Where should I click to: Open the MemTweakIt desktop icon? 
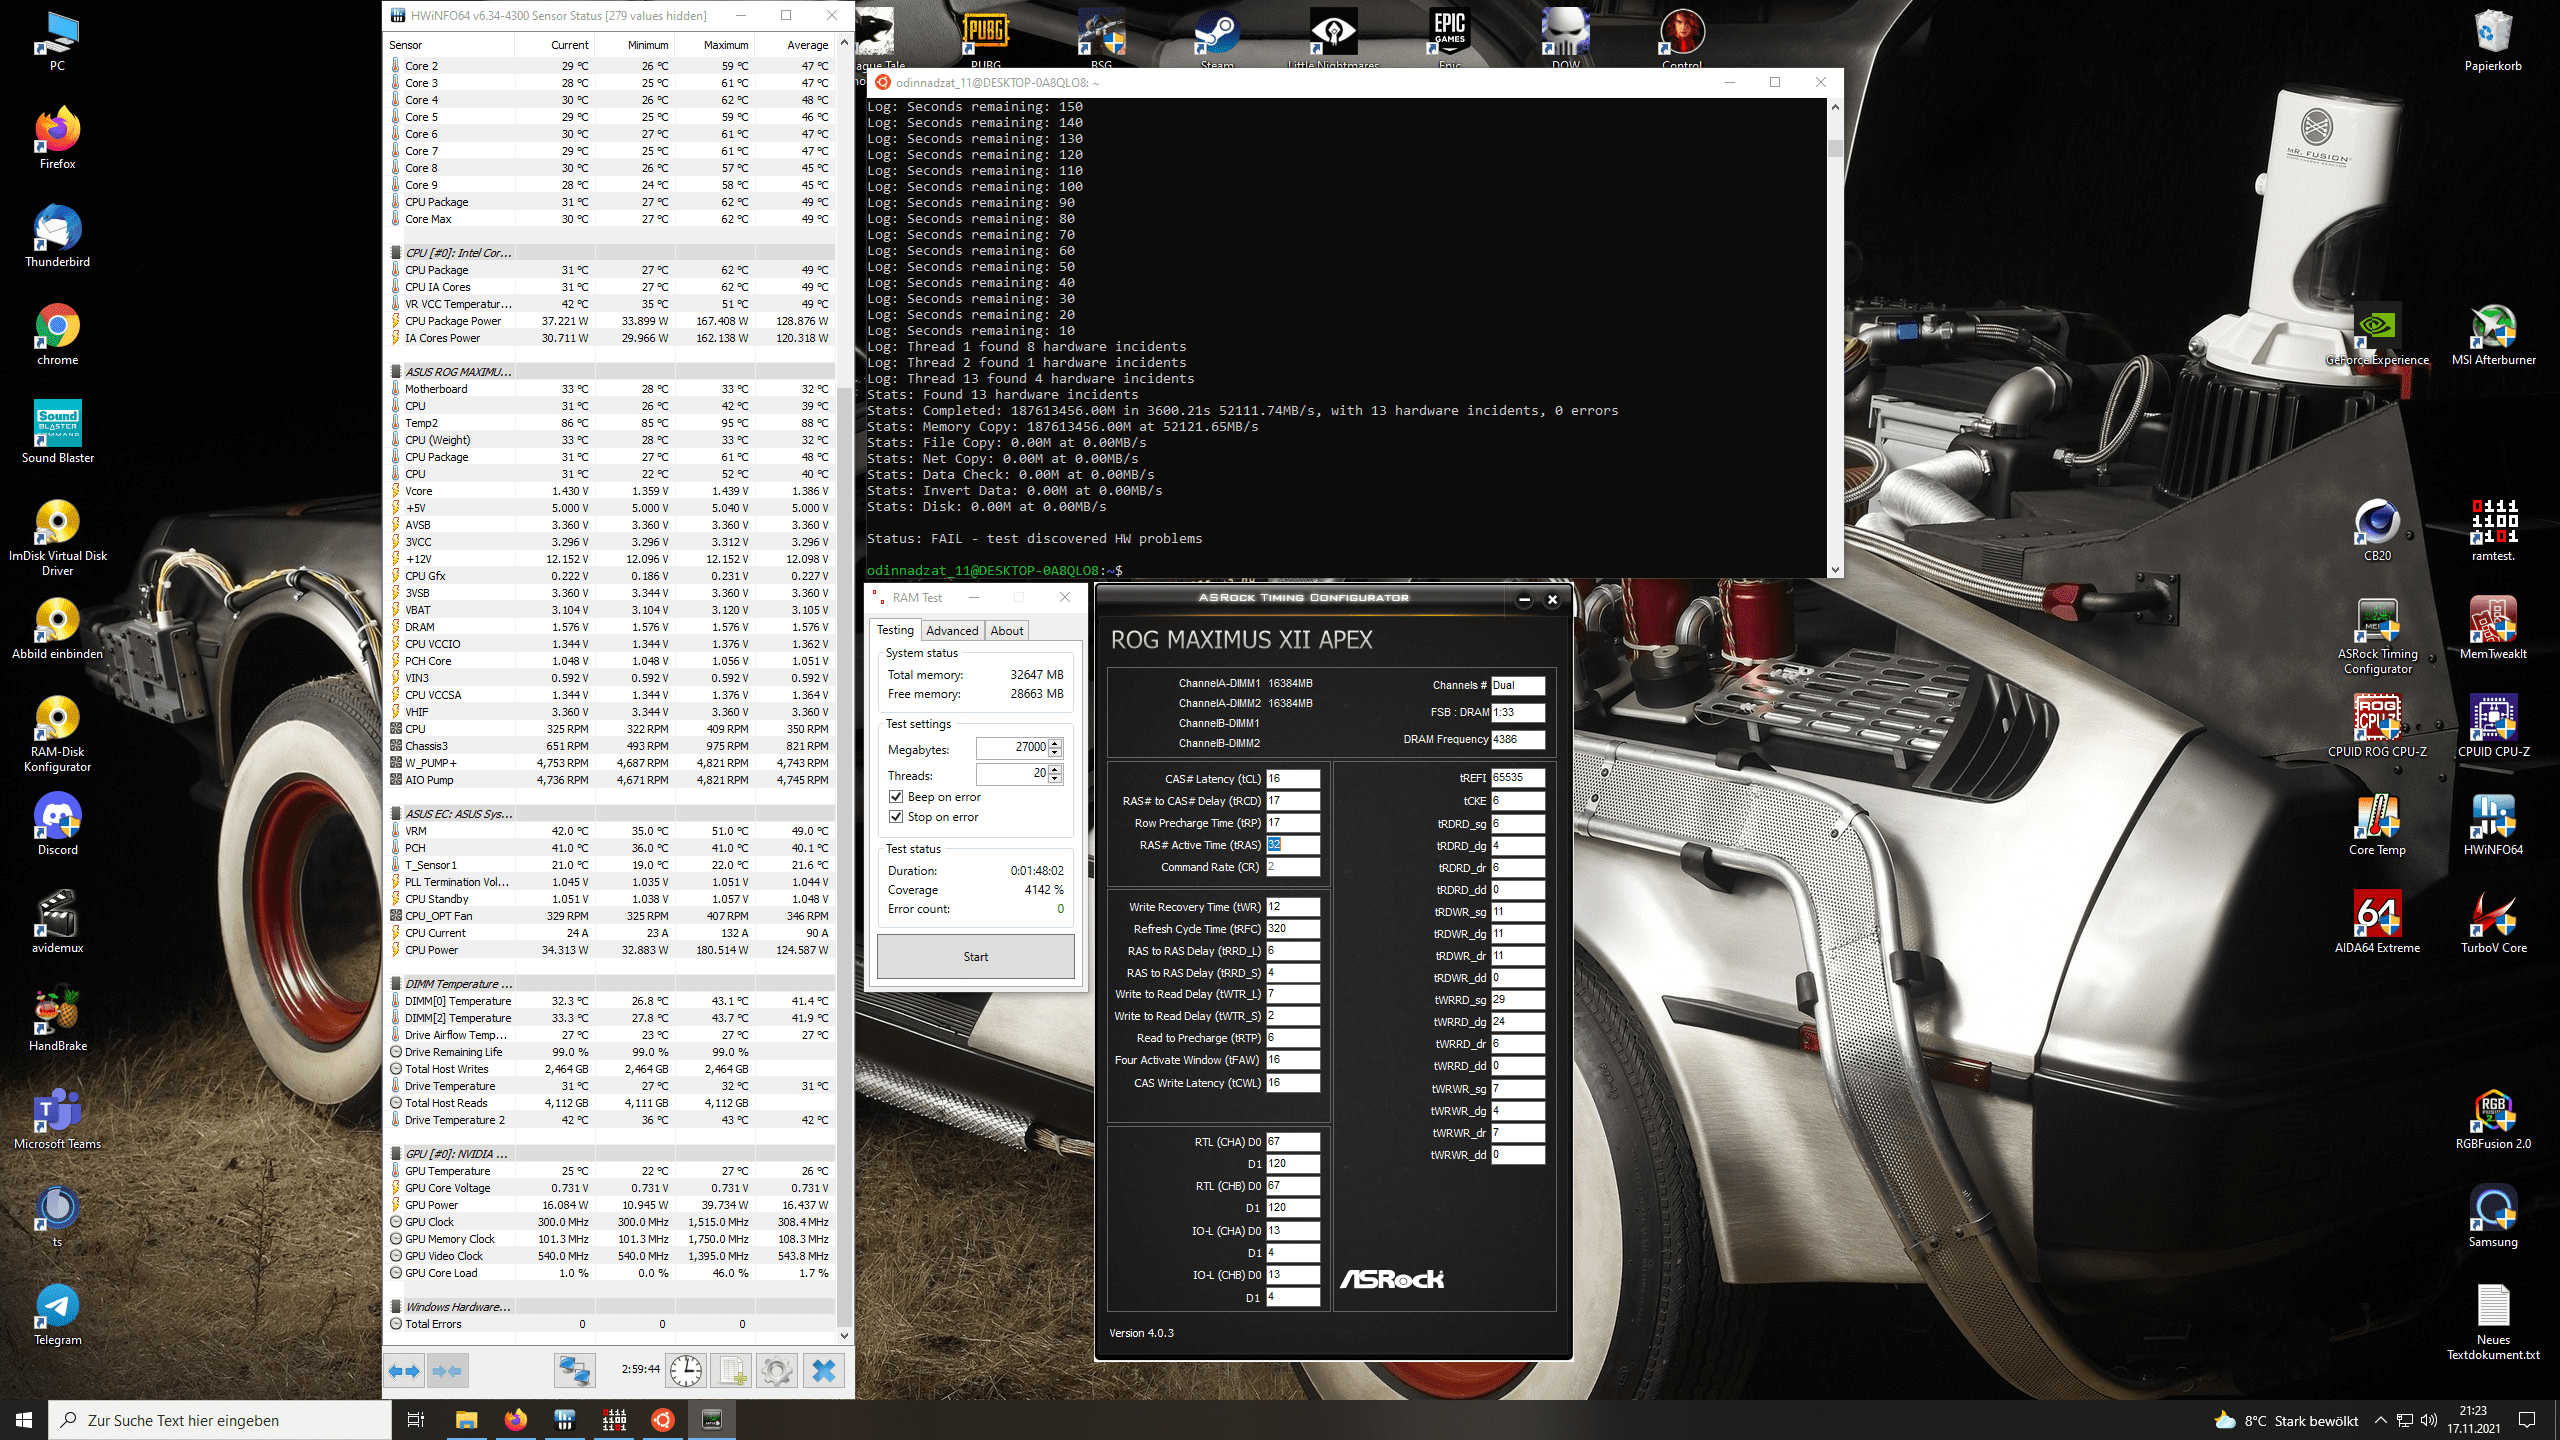2493,628
